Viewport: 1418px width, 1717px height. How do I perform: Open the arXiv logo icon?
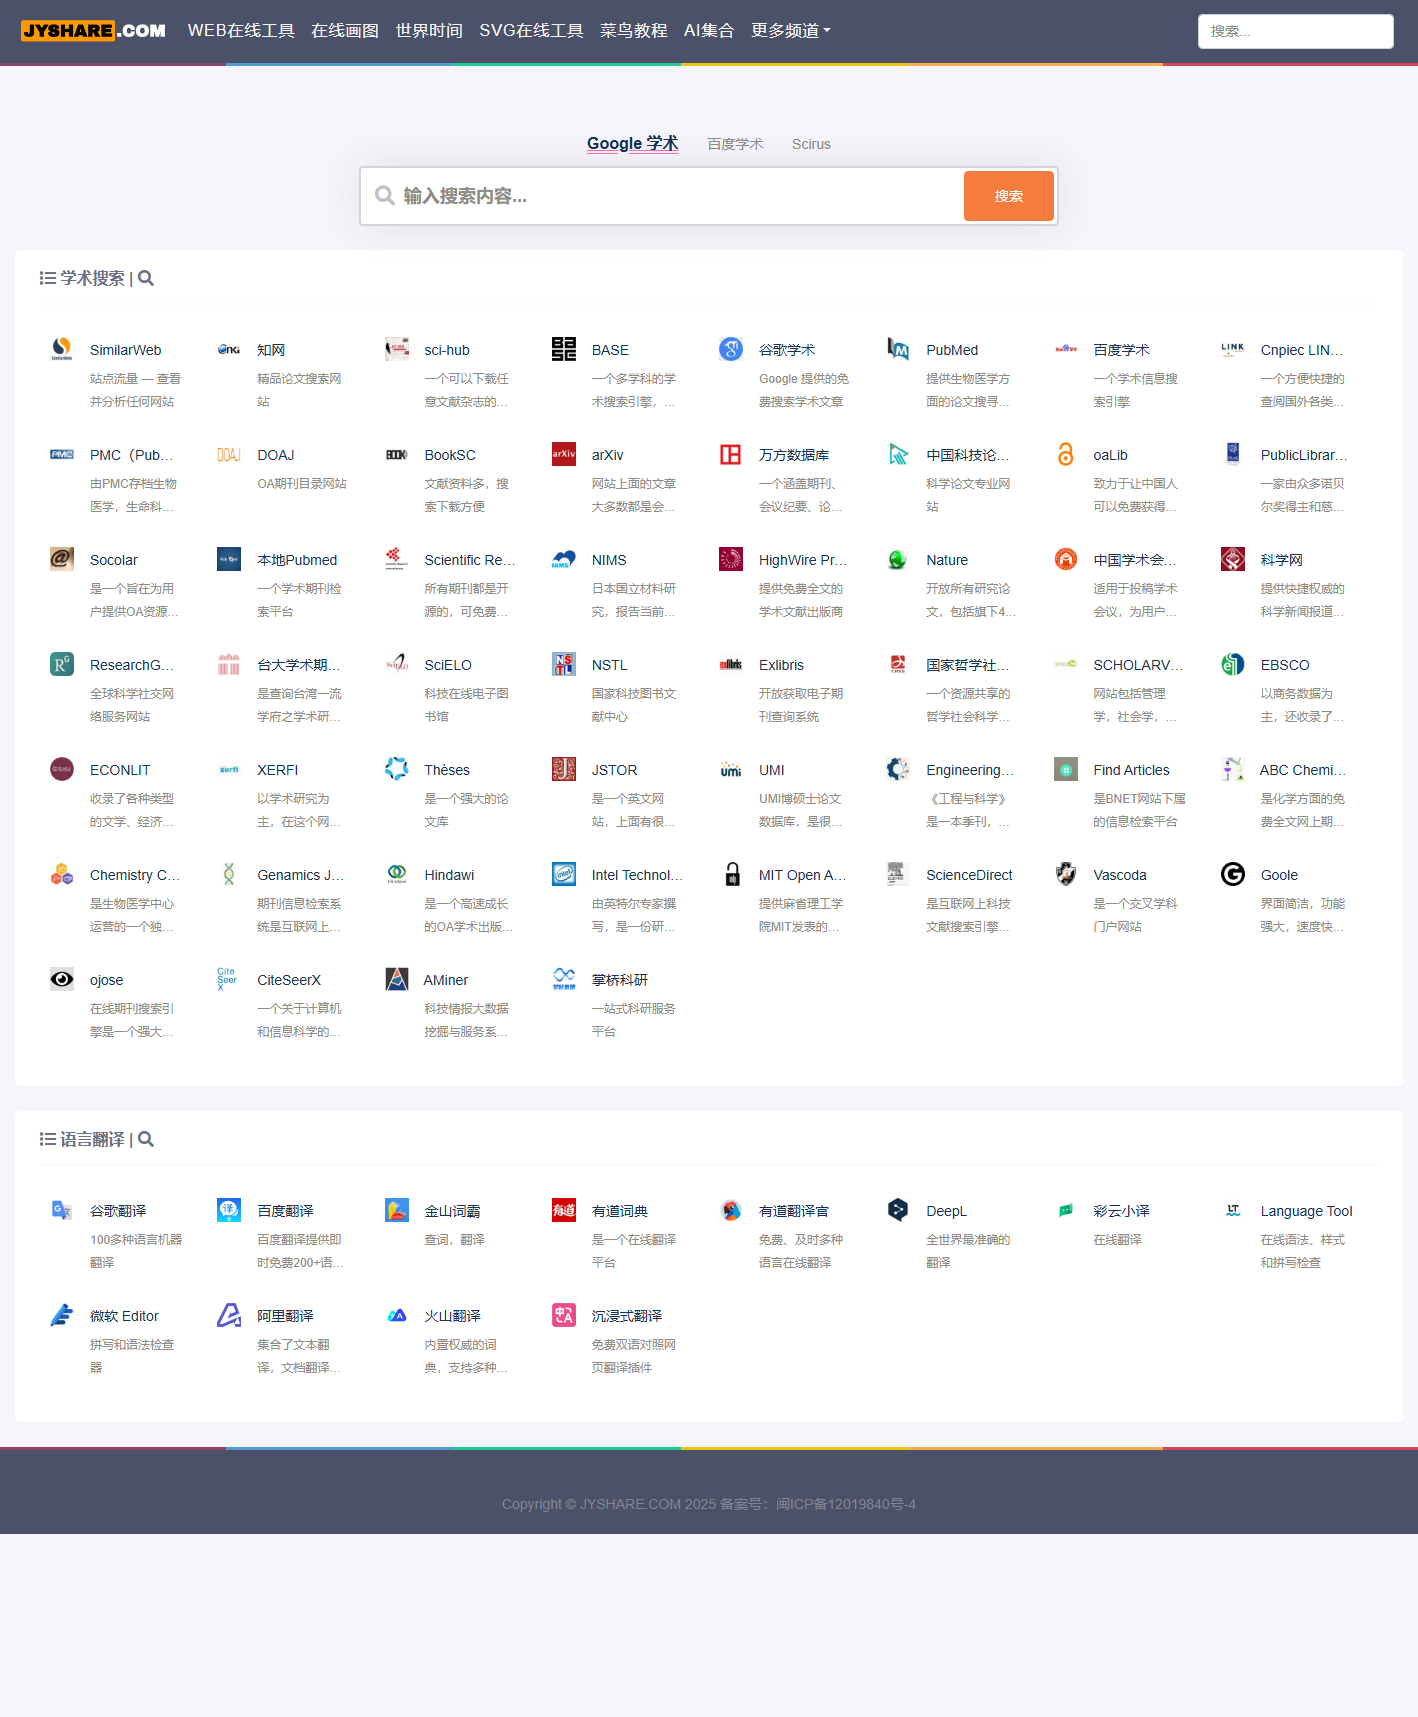tap(564, 454)
